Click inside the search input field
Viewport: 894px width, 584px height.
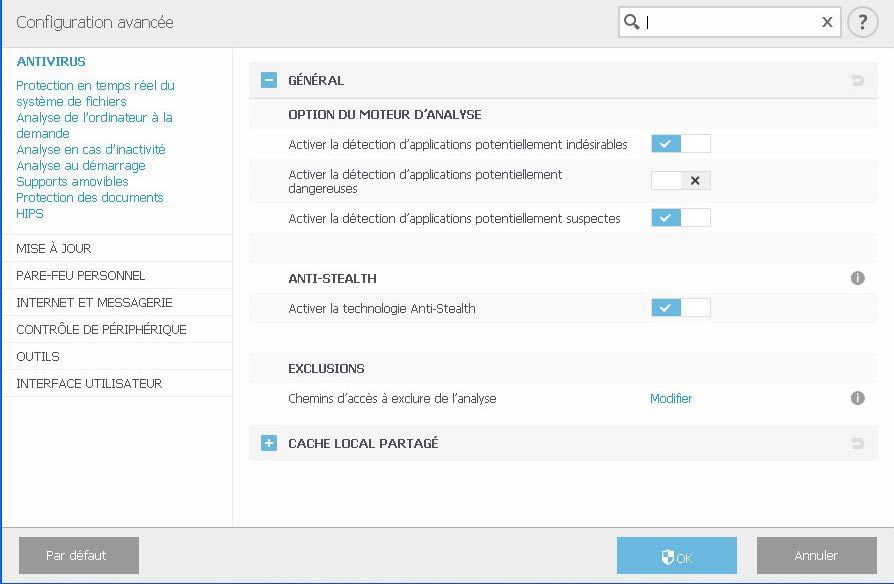point(730,22)
